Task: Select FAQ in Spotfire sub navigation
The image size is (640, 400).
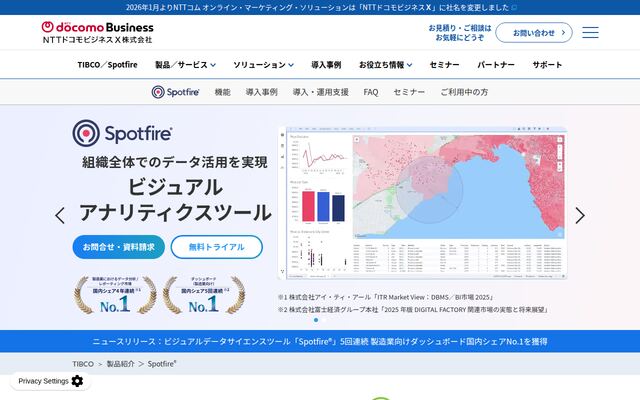Action: pyautogui.click(x=371, y=92)
